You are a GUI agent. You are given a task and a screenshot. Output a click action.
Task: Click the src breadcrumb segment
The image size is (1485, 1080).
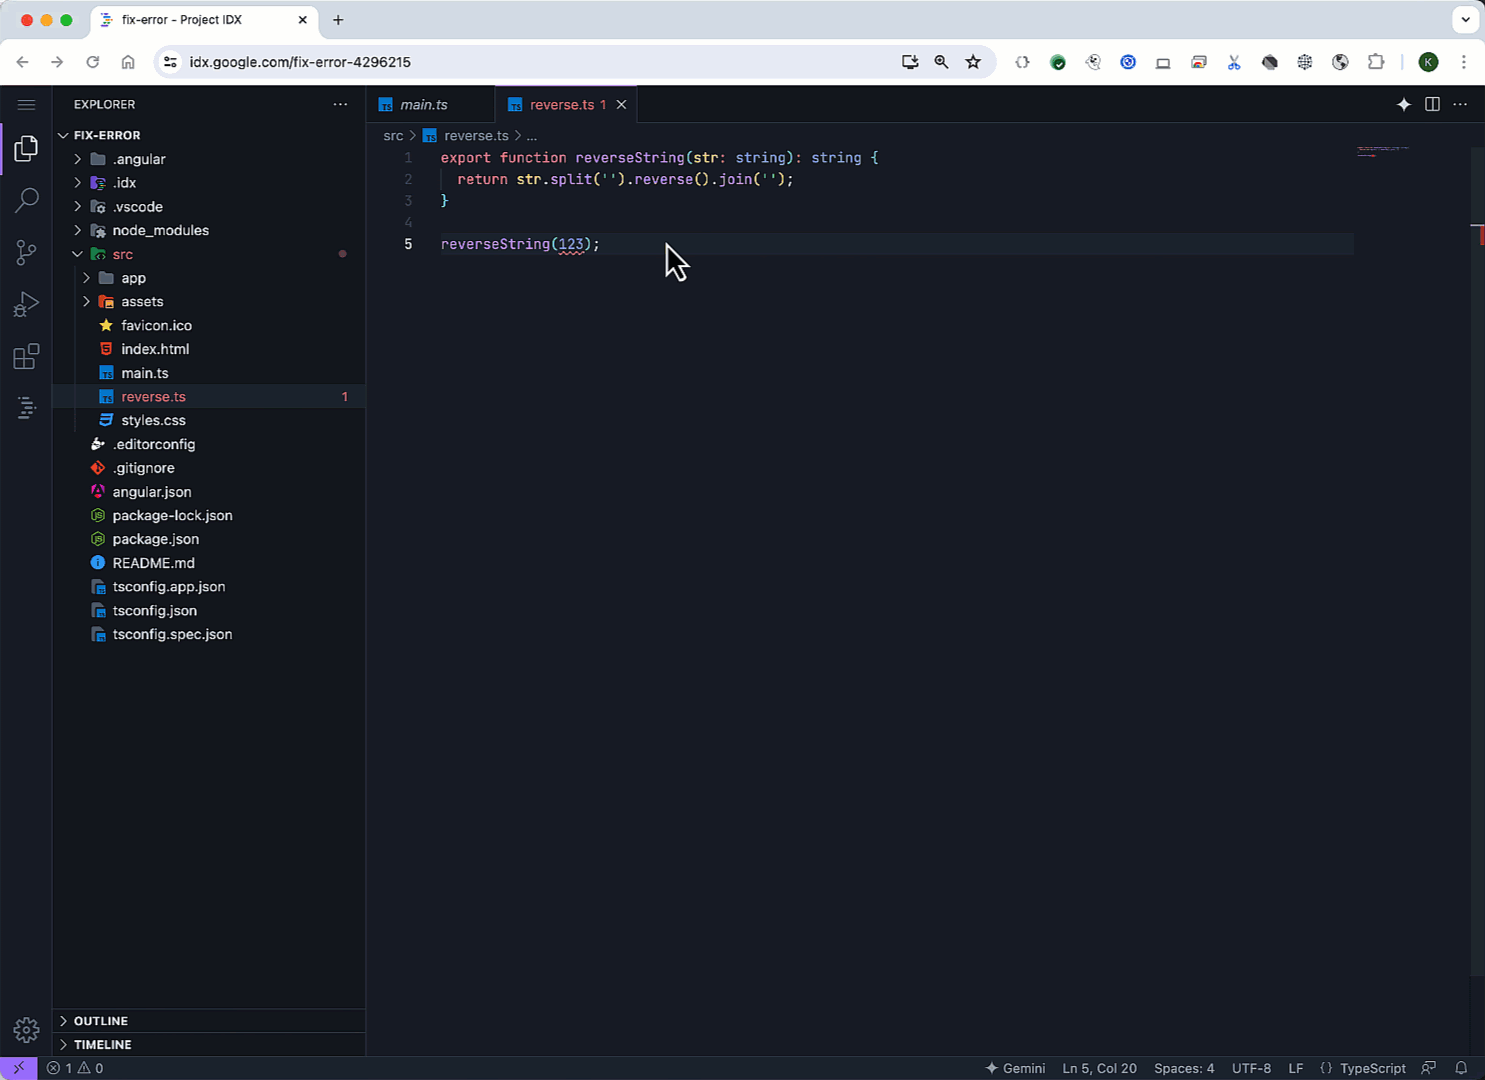point(393,136)
